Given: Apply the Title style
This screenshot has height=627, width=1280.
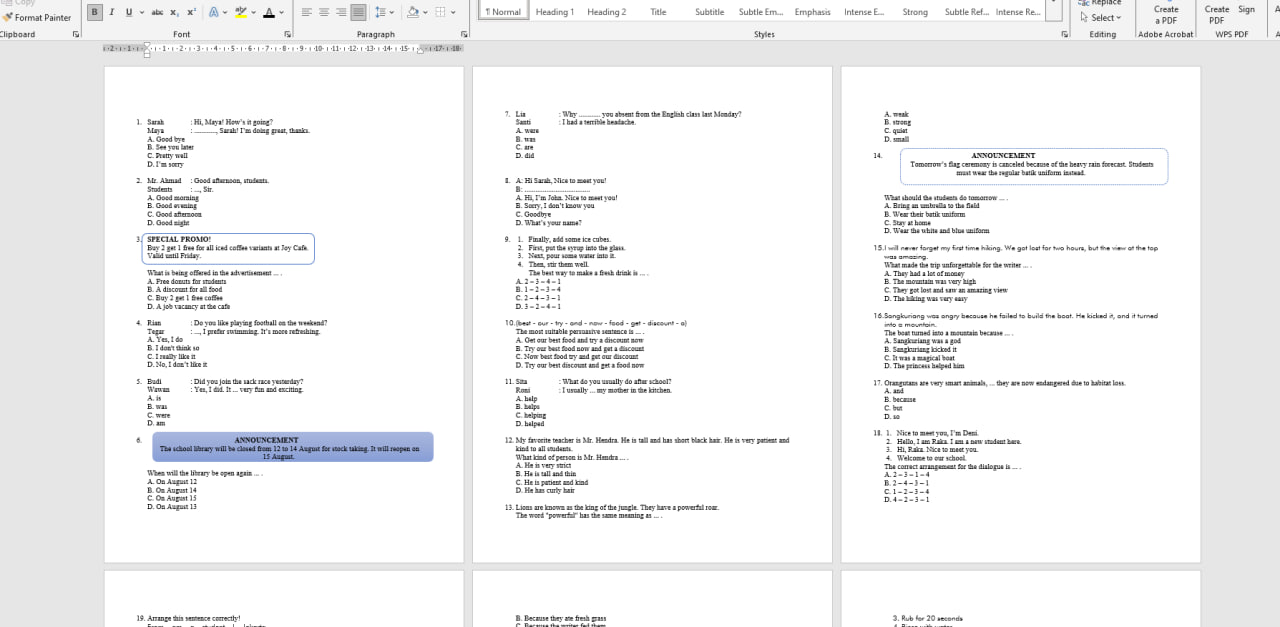Looking at the screenshot, I should [x=658, y=12].
